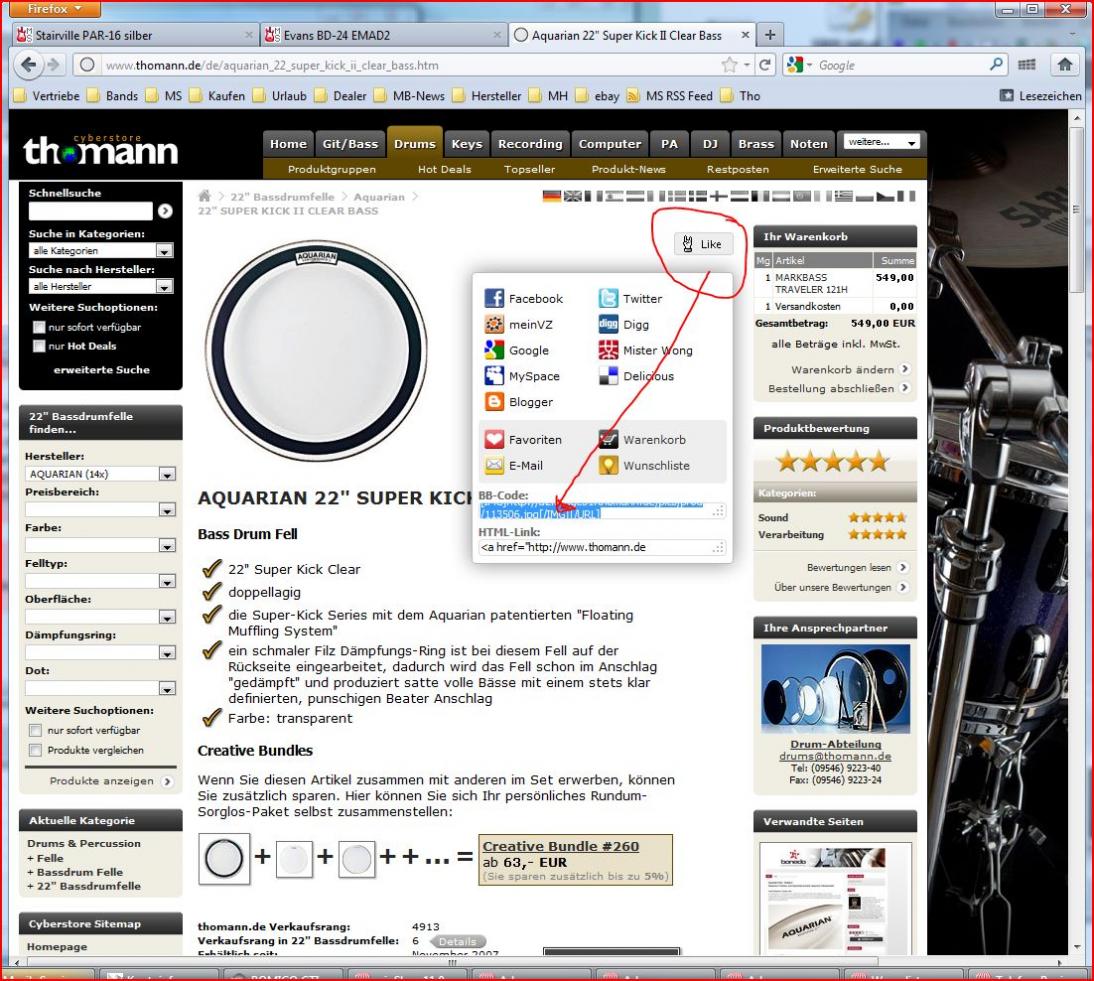Open Hot Deals submenu item
Image resolution: width=1094 pixels, height=981 pixels.
pos(444,169)
